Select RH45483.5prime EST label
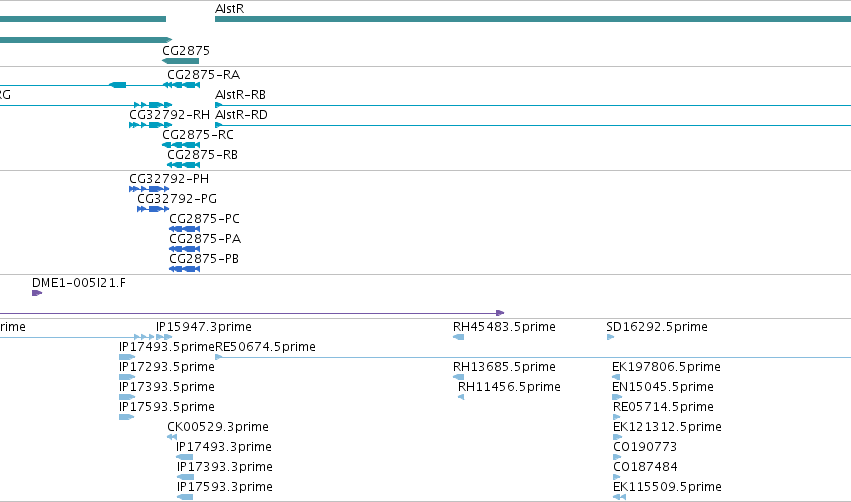Image resolution: width=851 pixels, height=502 pixels. [504, 327]
